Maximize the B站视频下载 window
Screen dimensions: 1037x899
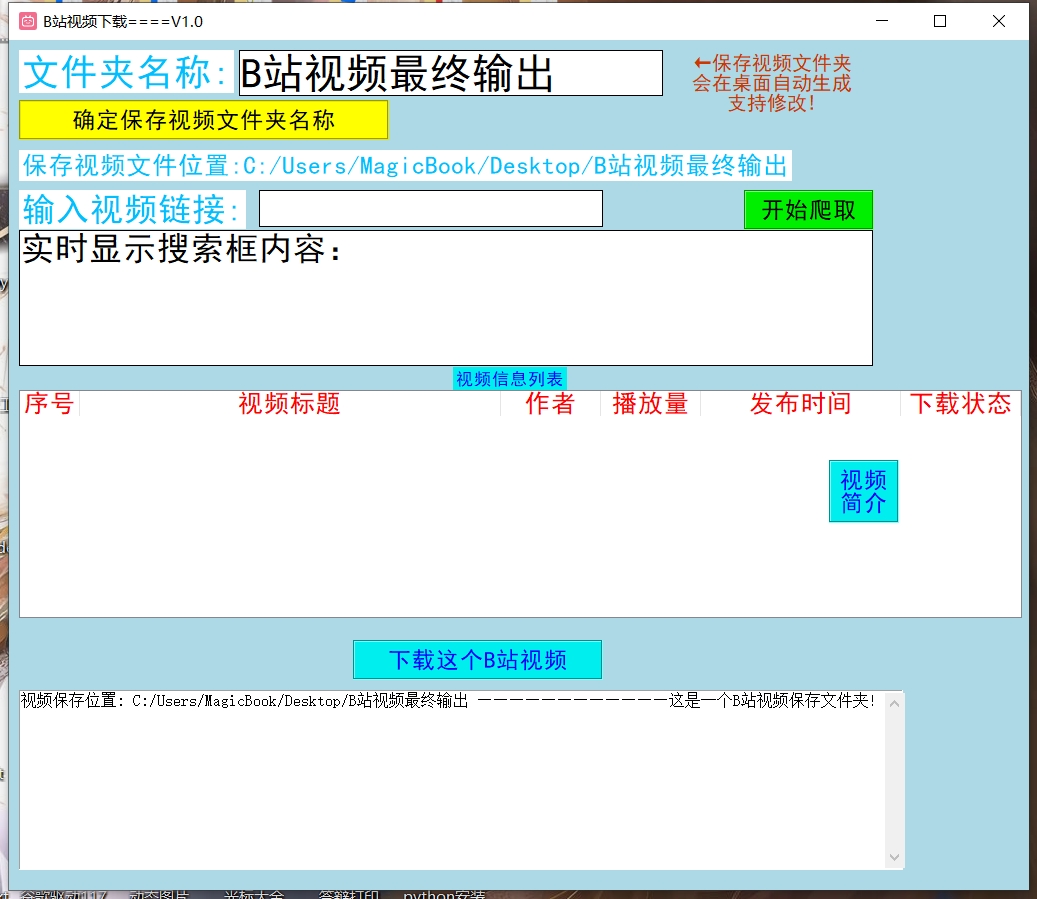[x=940, y=21]
